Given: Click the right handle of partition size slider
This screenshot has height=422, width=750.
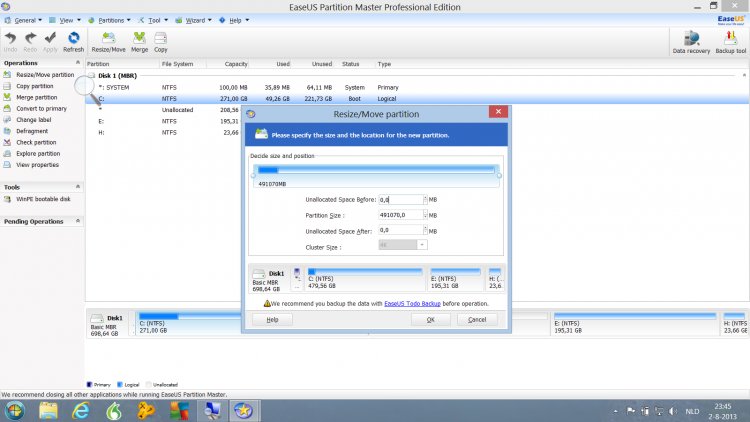Looking at the screenshot, I should [499, 176].
